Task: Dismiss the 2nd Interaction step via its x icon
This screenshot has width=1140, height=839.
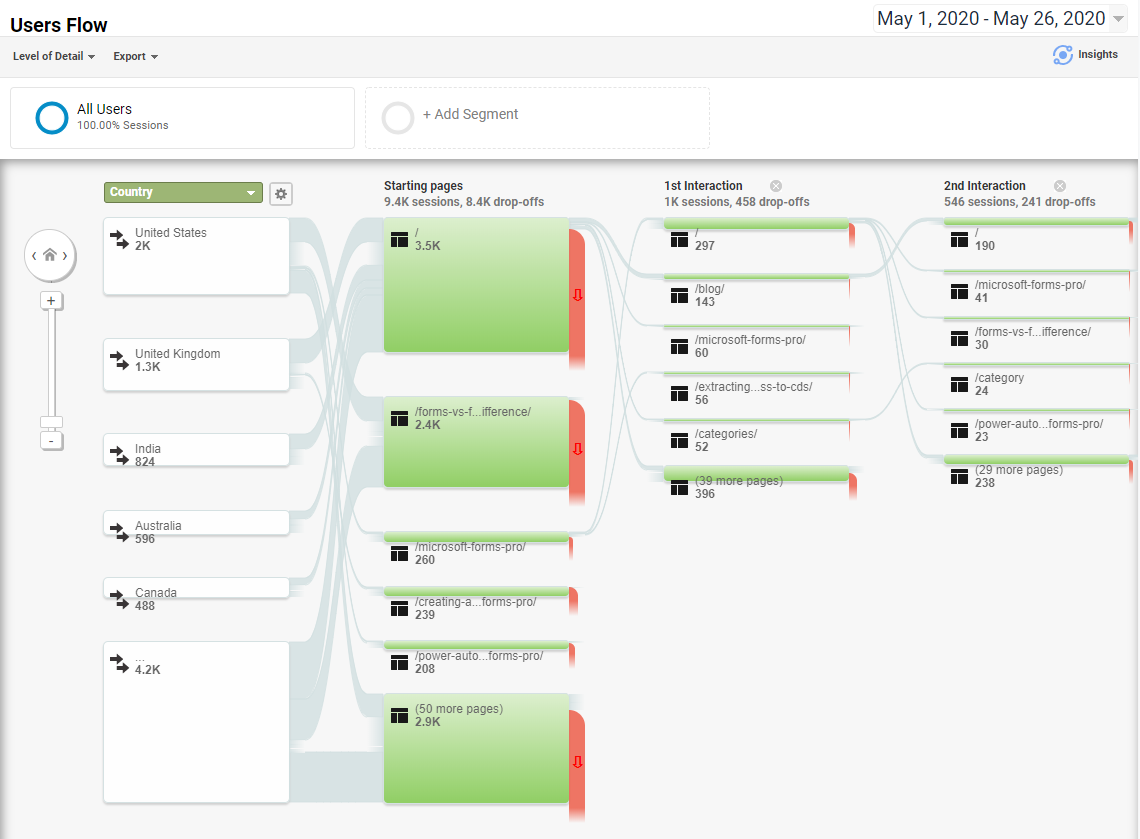Action: tap(1060, 185)
